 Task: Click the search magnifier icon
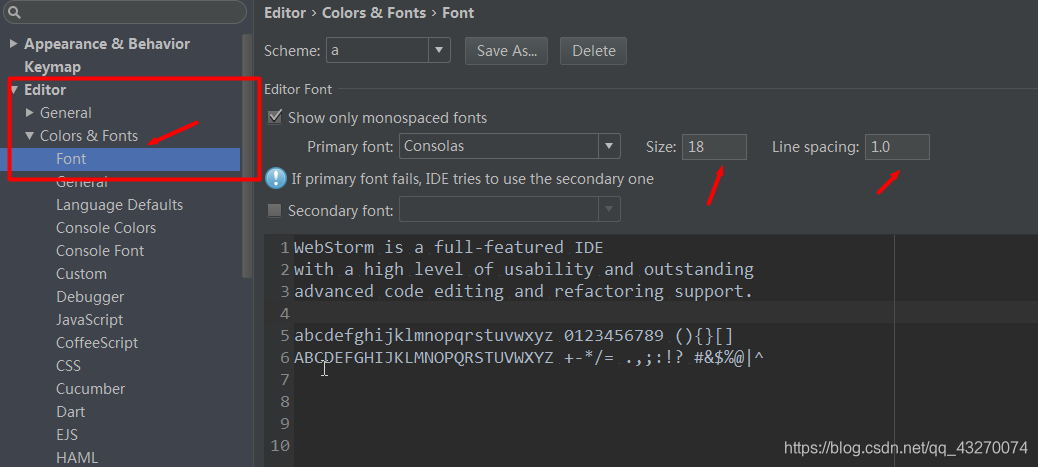point(14,12)
